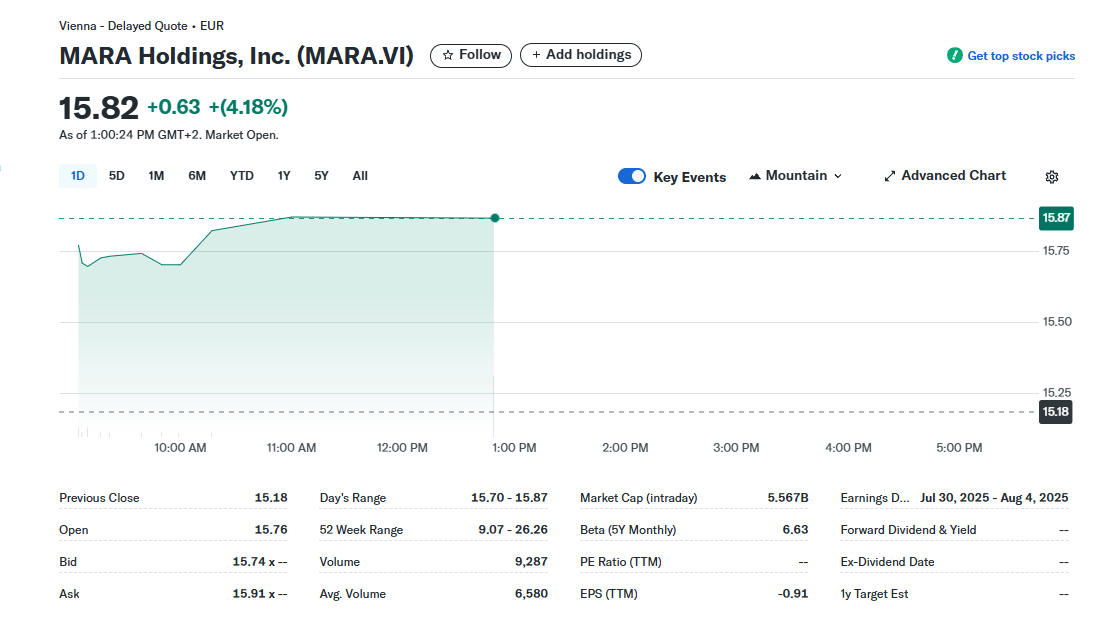Click the chart settings gear icon

pyautogui.click(x=1051, y=177)
